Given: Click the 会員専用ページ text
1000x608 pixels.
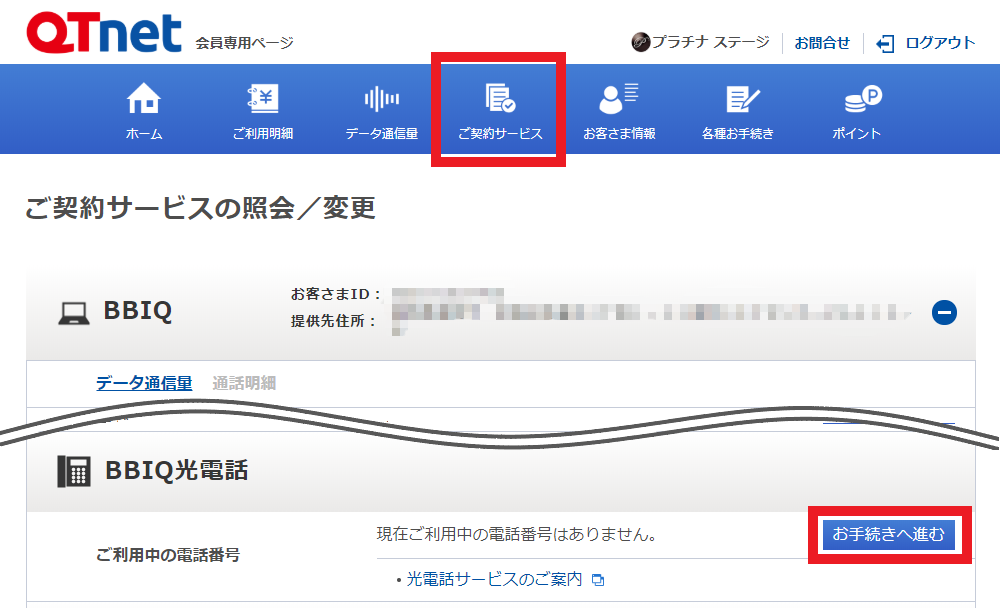Looking at the screenshot, I should [x=244, y=43].
